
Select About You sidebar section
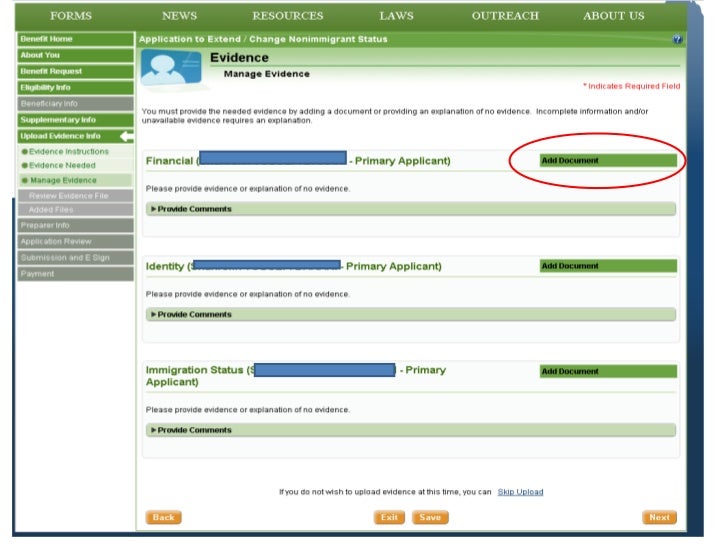[x=76, y=55]
